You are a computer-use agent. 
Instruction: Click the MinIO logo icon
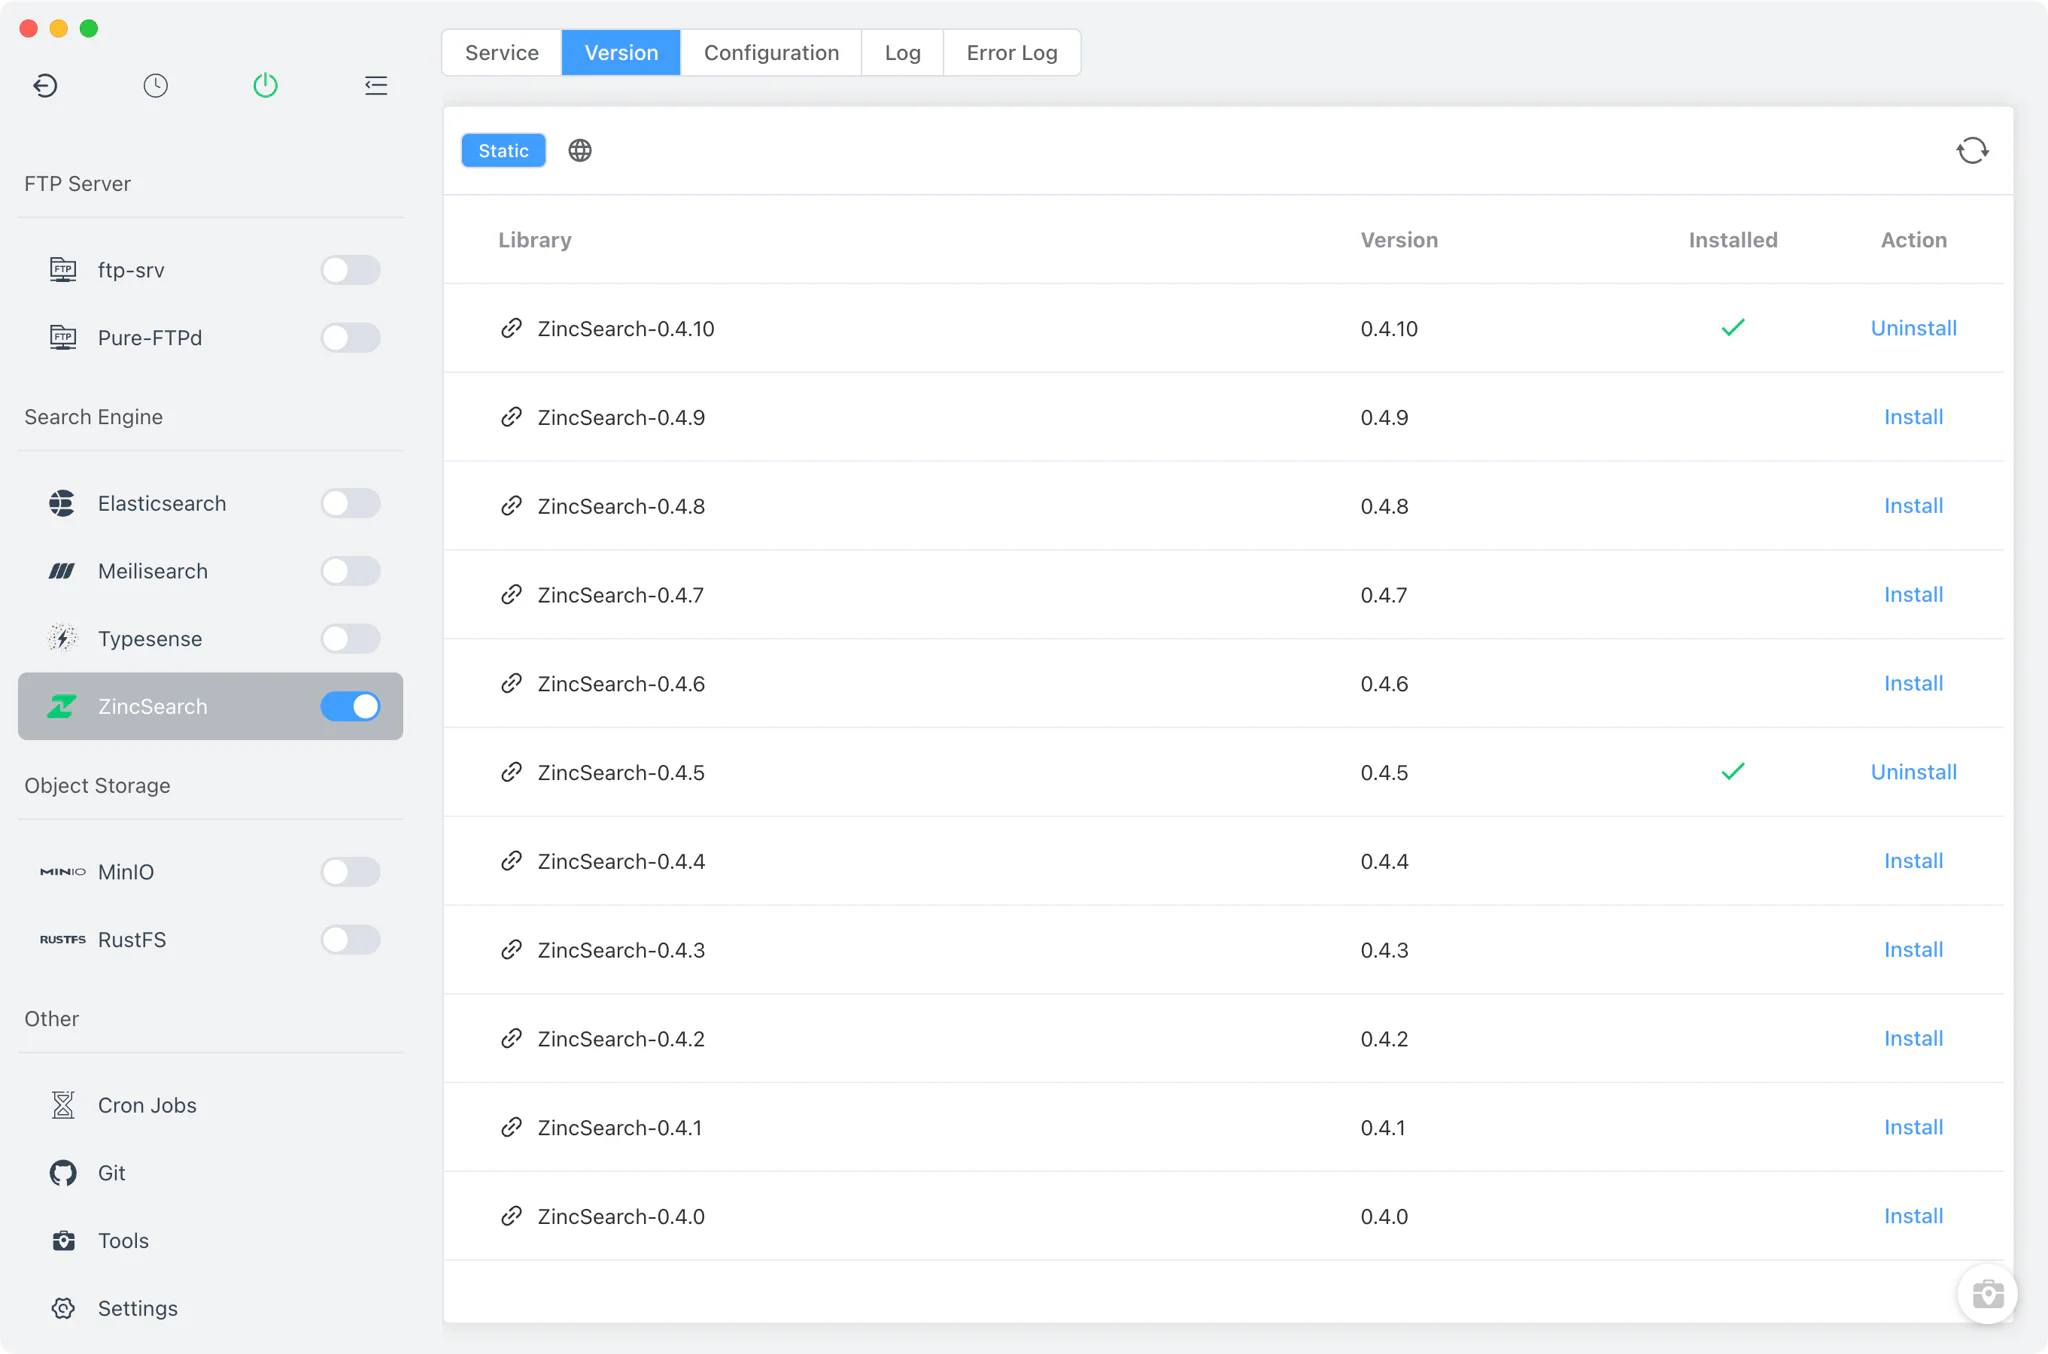coord(62,872)
